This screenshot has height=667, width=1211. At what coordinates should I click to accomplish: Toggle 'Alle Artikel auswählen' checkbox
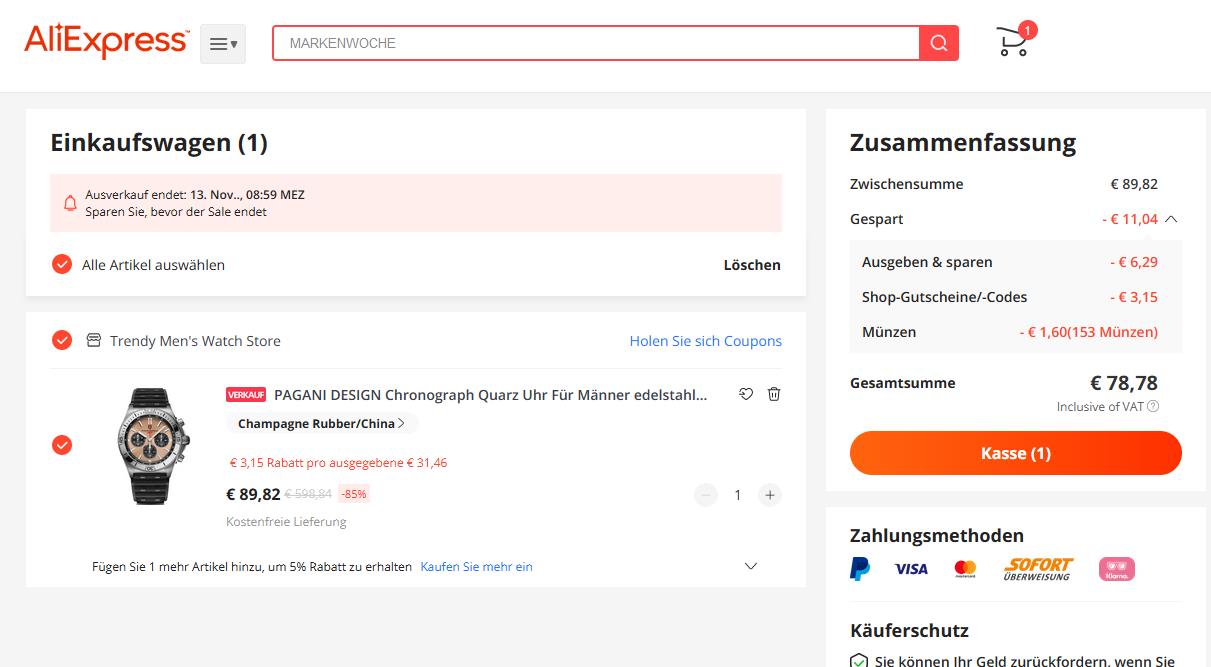pos(62,265)
